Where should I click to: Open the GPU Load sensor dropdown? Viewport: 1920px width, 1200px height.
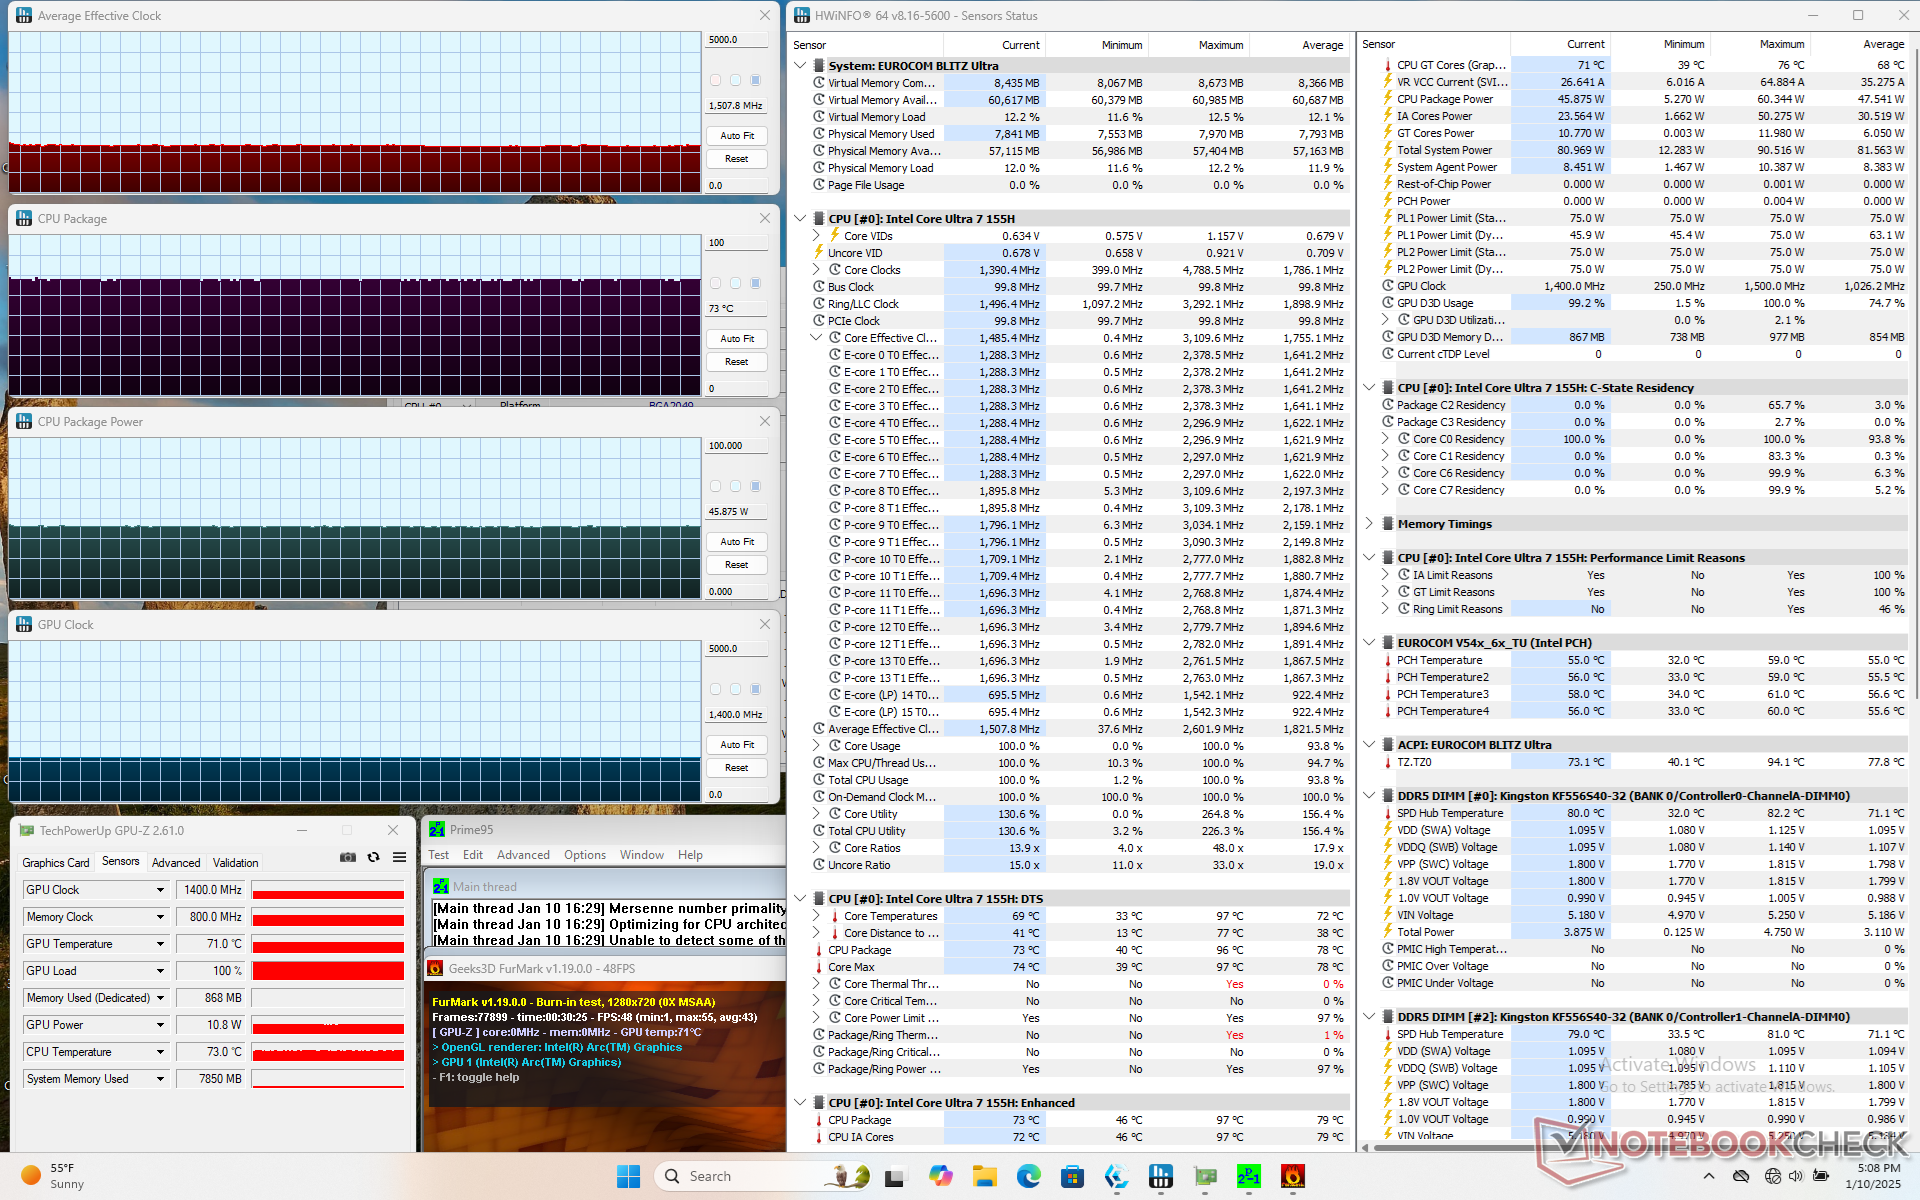pos(160,971)
